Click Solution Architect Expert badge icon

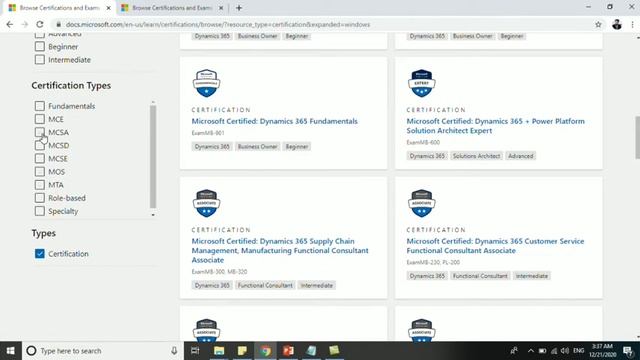tap(422, 83)
